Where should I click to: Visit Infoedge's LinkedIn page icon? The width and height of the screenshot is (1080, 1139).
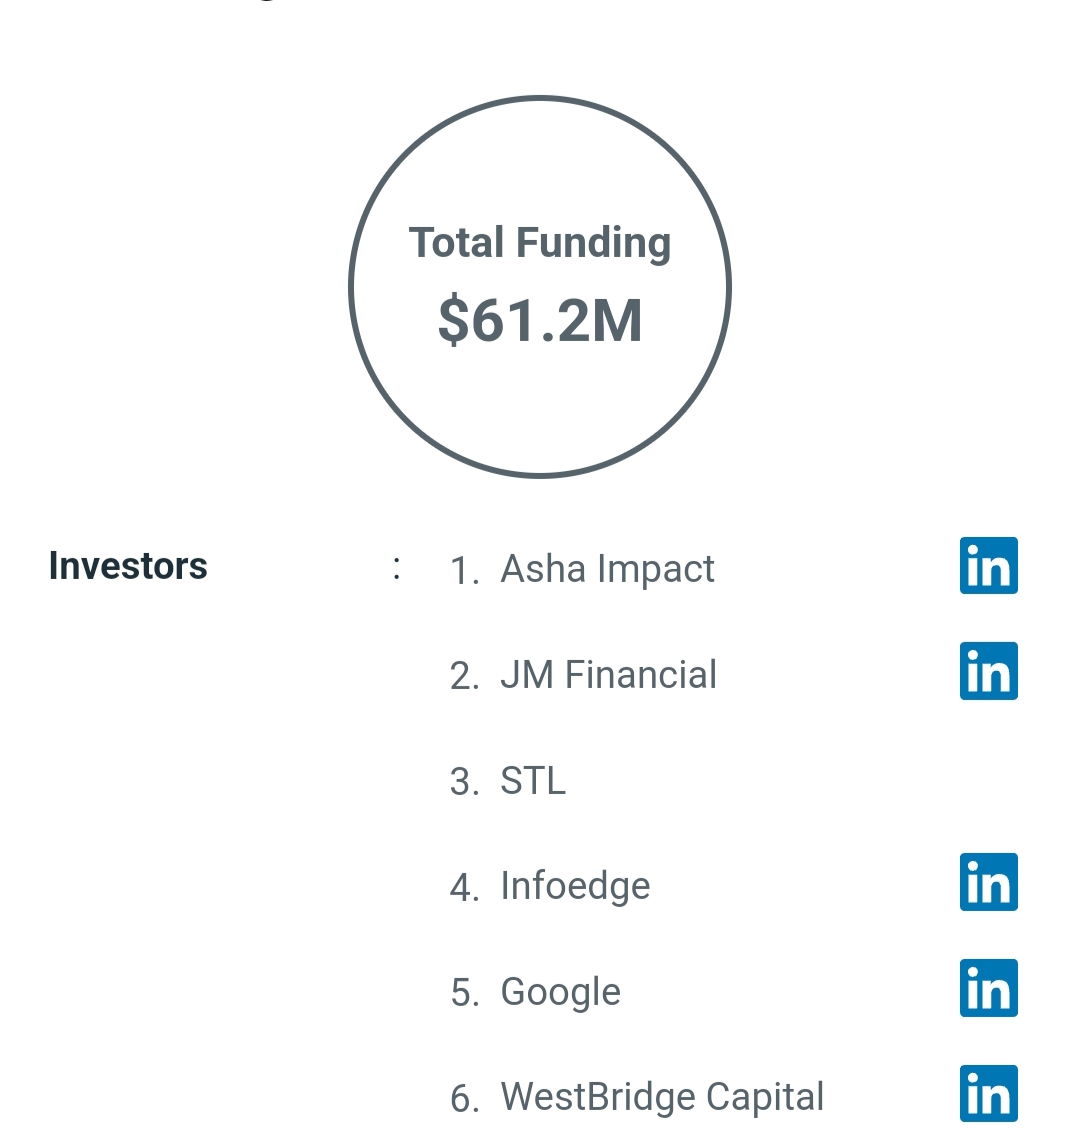(988, 882)
